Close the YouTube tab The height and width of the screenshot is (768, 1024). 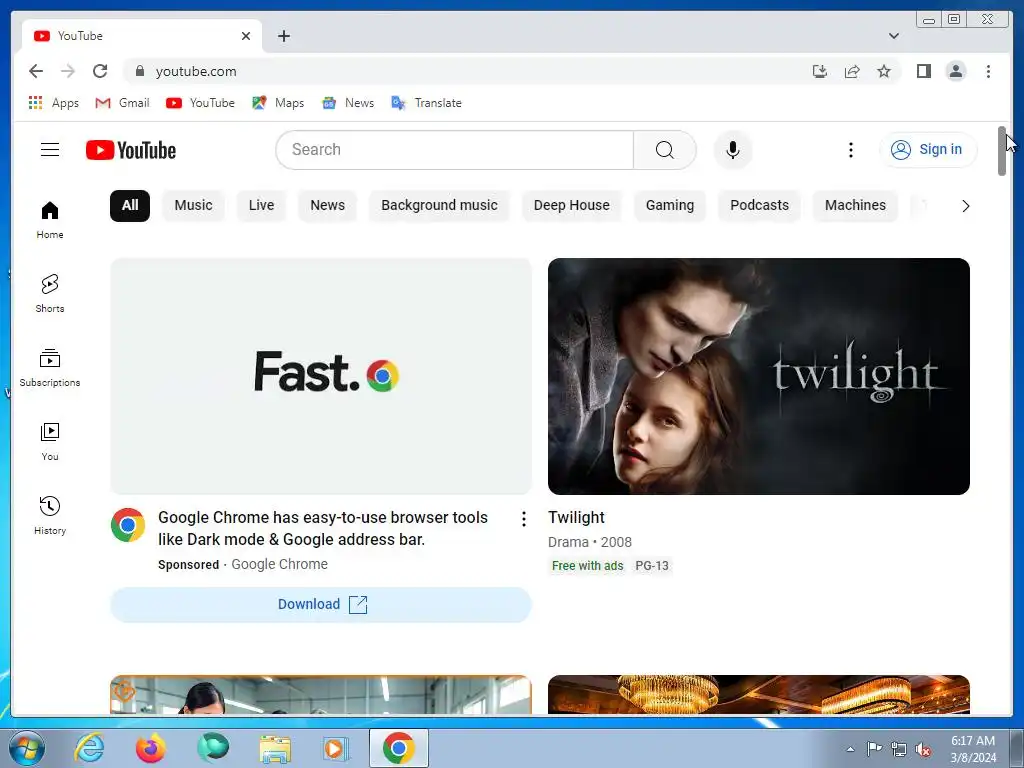[246, 36]
